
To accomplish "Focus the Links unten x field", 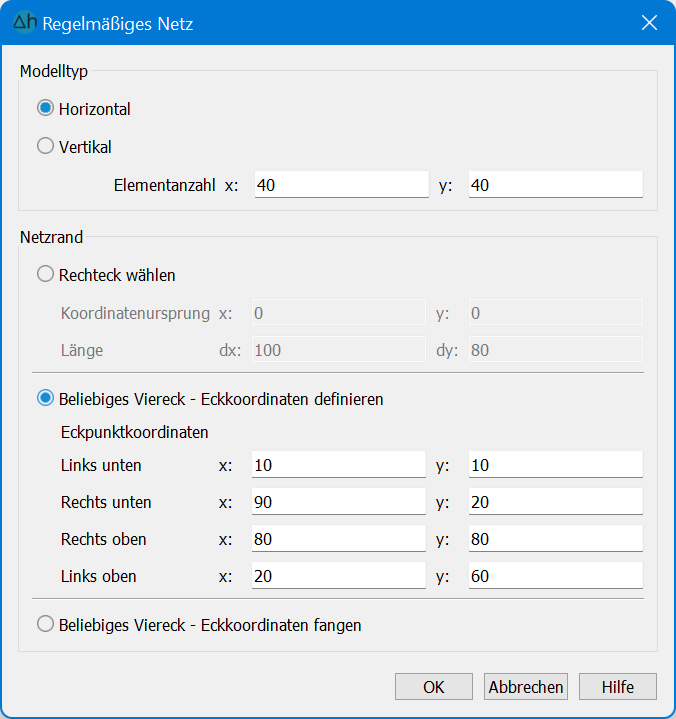I will (x=338, y=465).
